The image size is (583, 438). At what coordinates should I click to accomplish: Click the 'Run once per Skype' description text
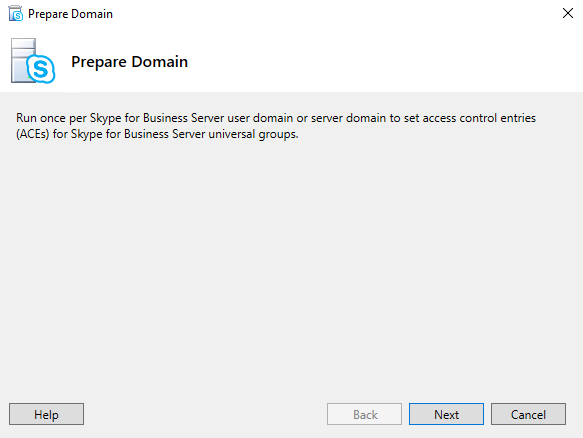coord(276,126)
